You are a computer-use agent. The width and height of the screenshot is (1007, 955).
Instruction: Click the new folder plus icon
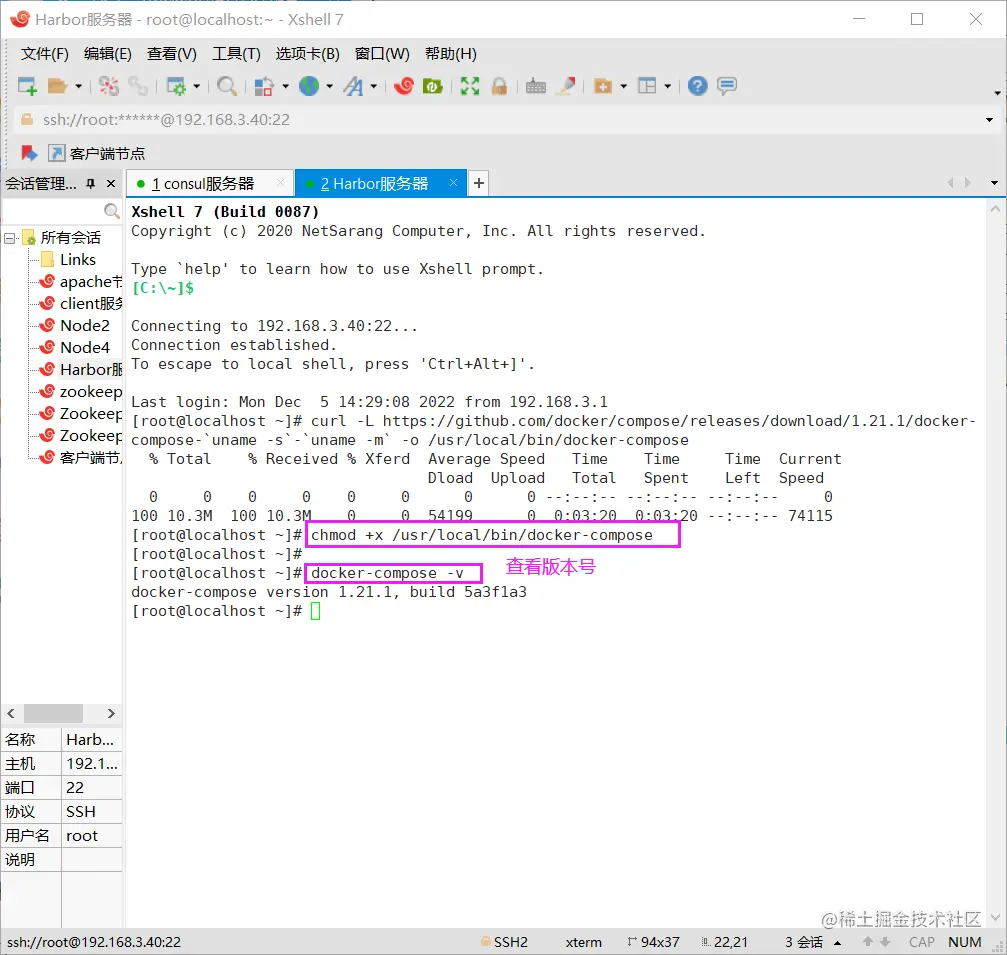(x=602, y=86)
